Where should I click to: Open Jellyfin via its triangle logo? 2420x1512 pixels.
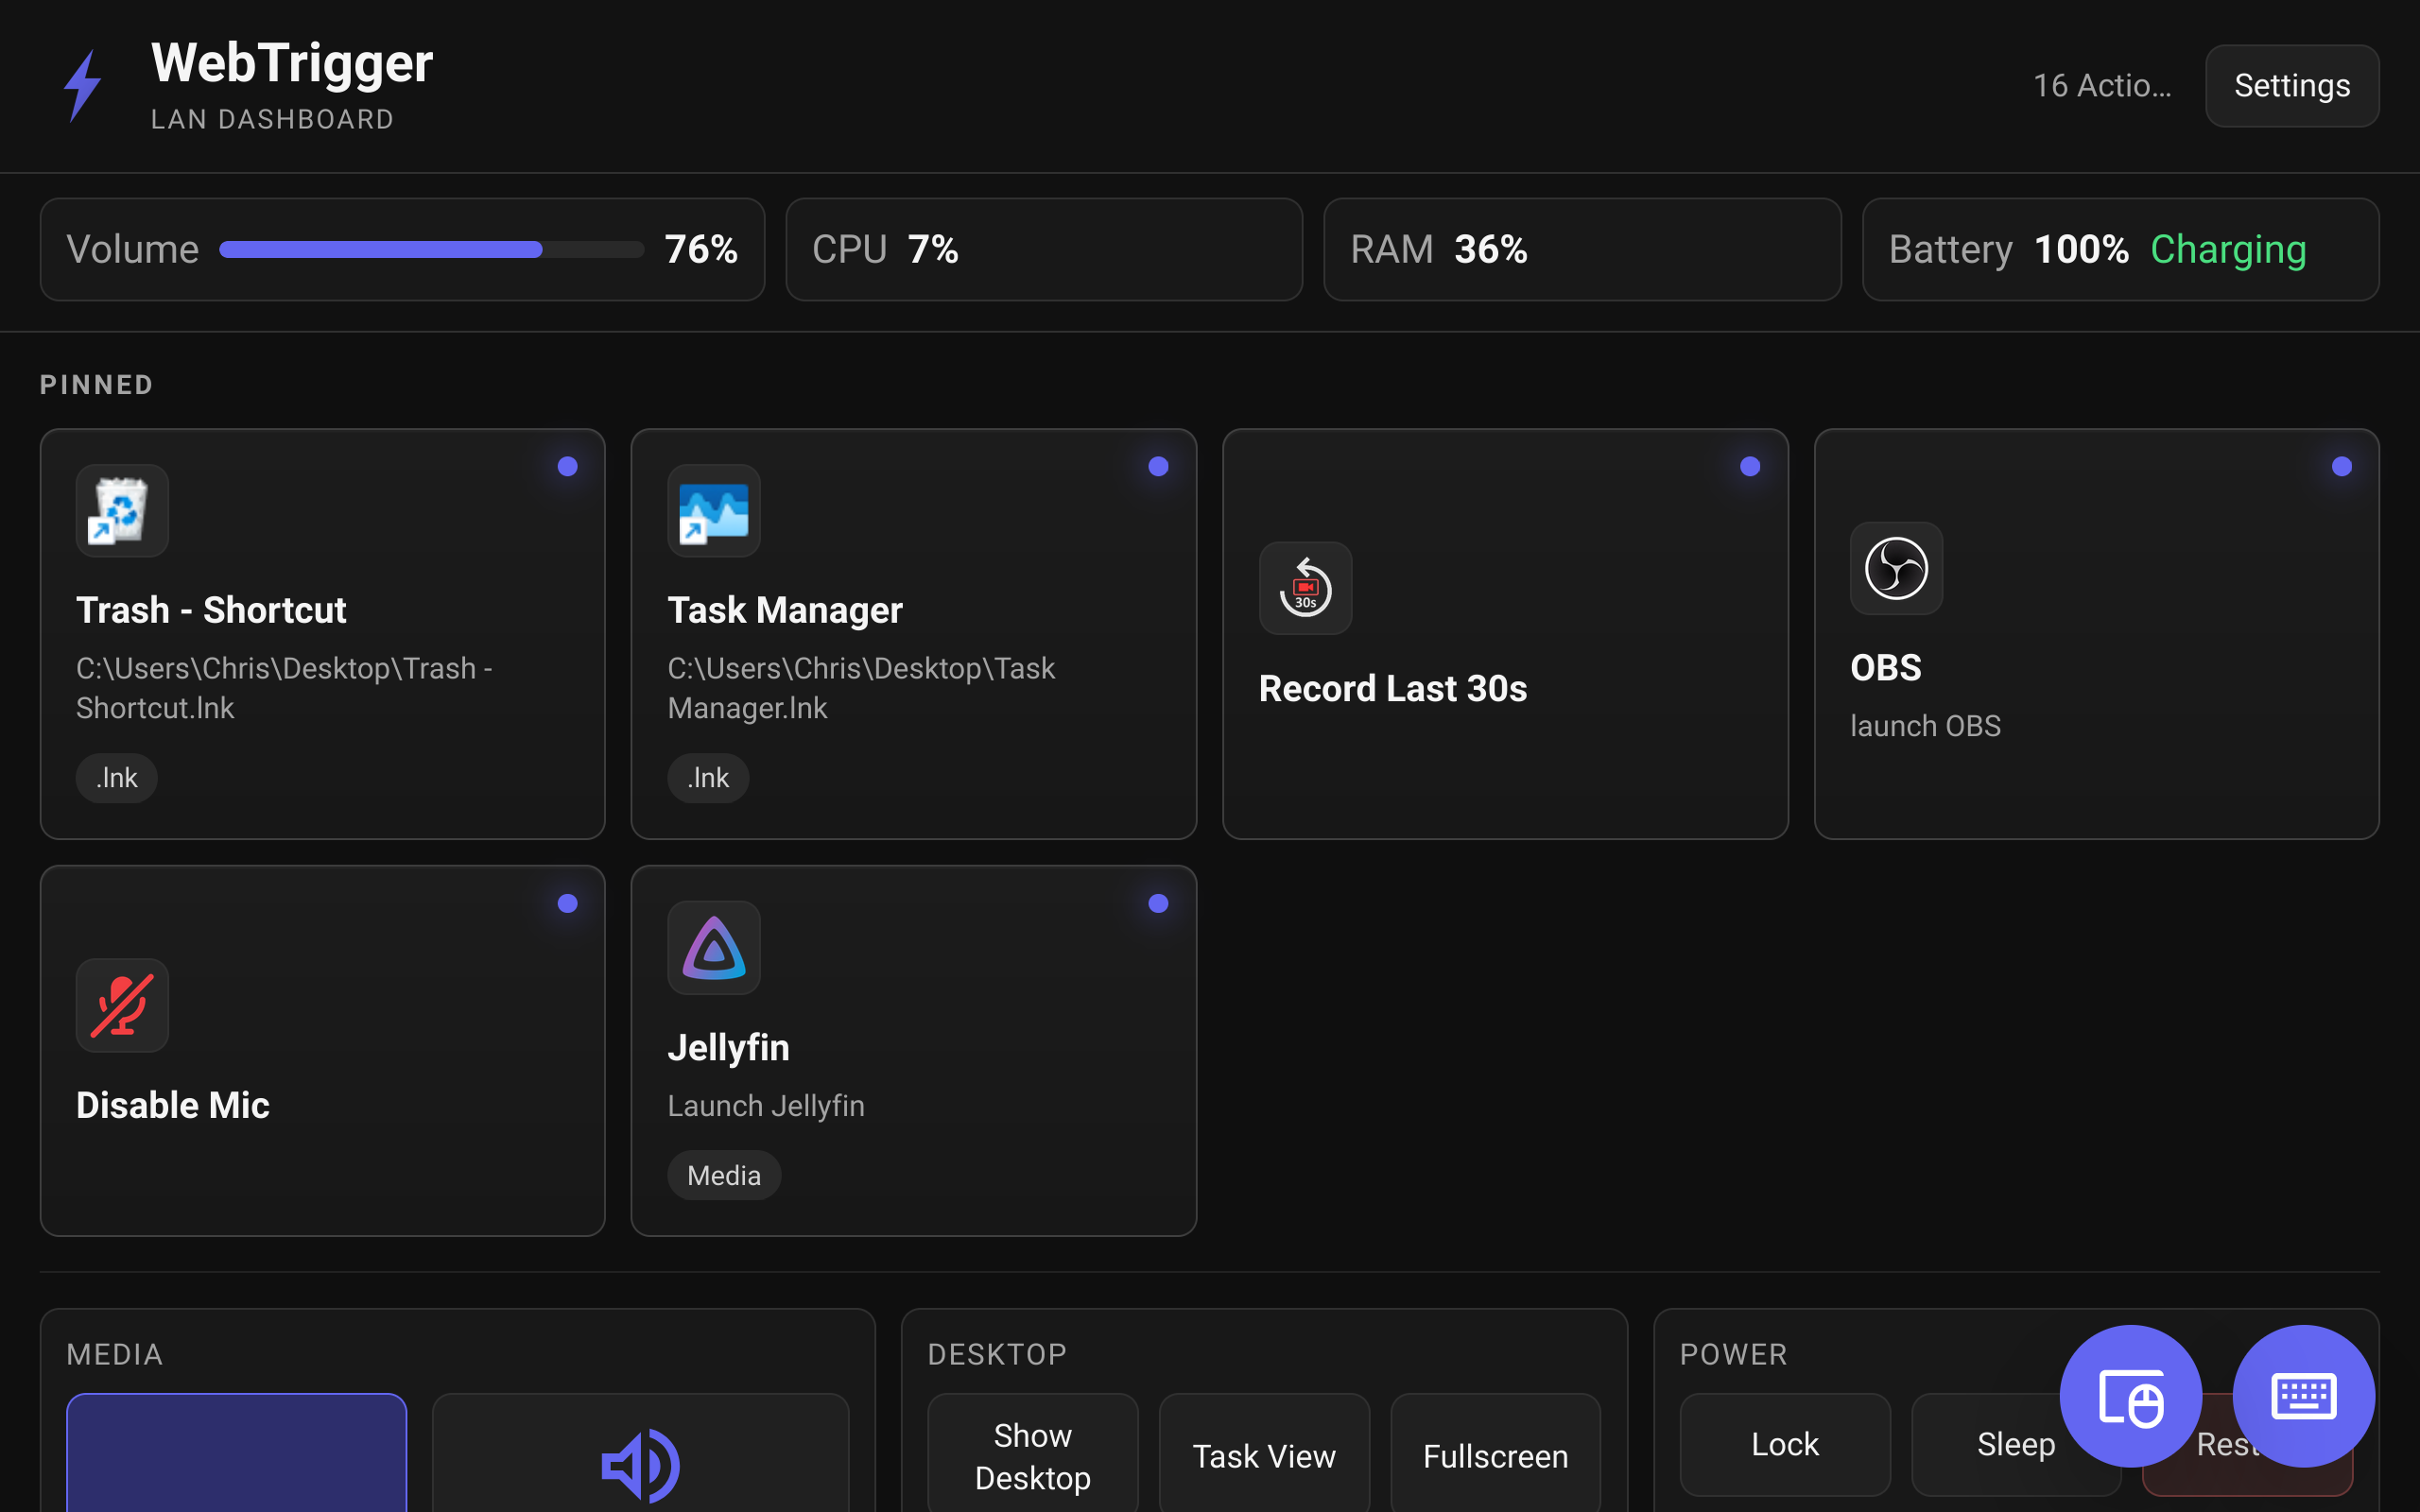713,947
